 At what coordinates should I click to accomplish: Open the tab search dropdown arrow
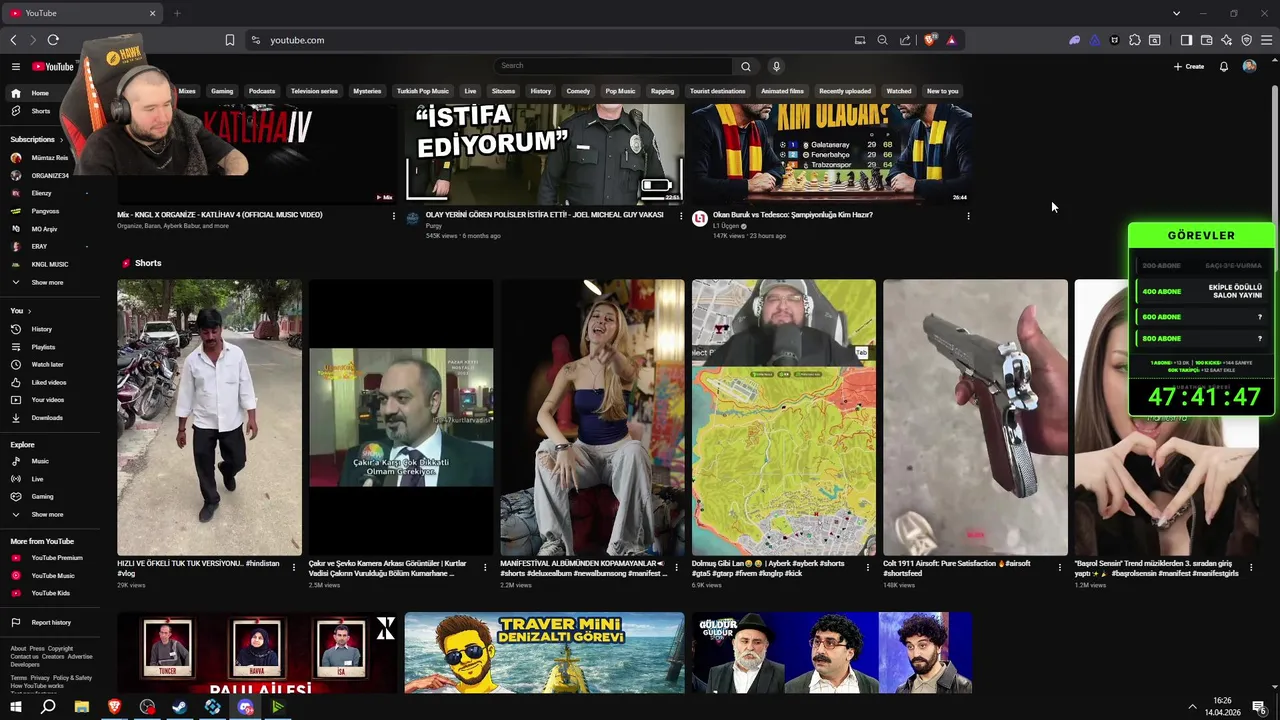pyautogui.click(x=1176, y=13)
